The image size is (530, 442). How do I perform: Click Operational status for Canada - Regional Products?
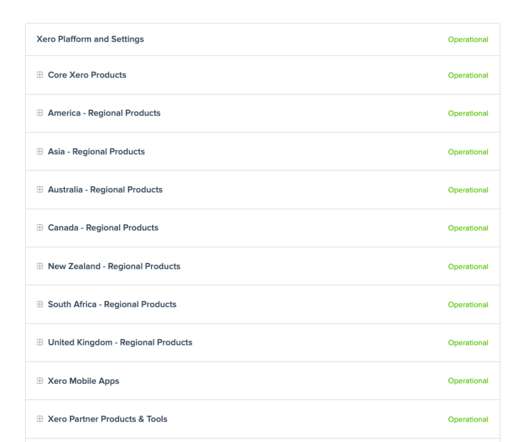click(468, 228)
